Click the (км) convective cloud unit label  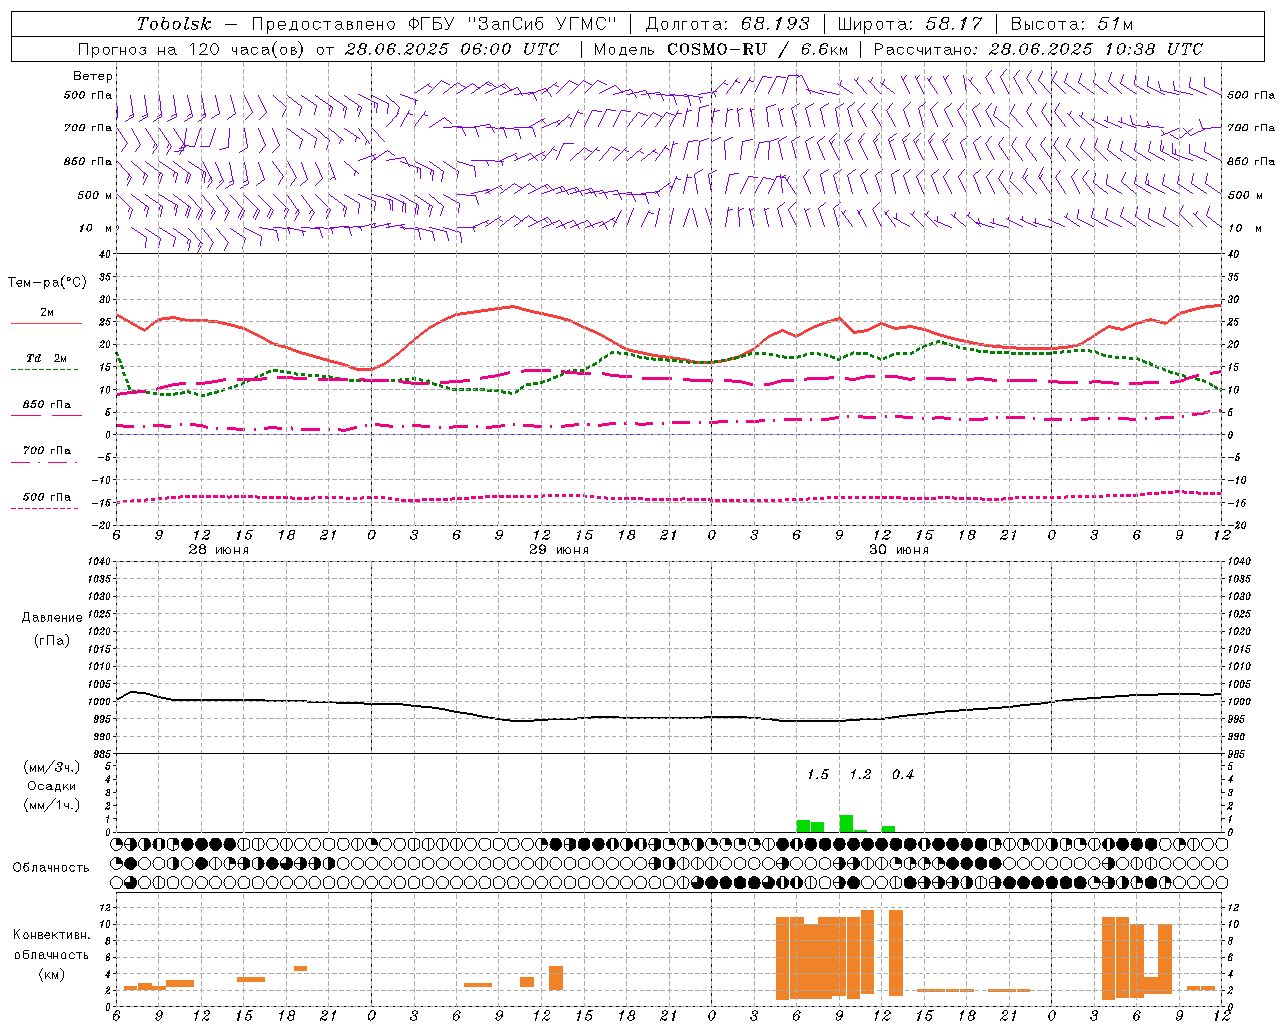(x=52, y=974)
